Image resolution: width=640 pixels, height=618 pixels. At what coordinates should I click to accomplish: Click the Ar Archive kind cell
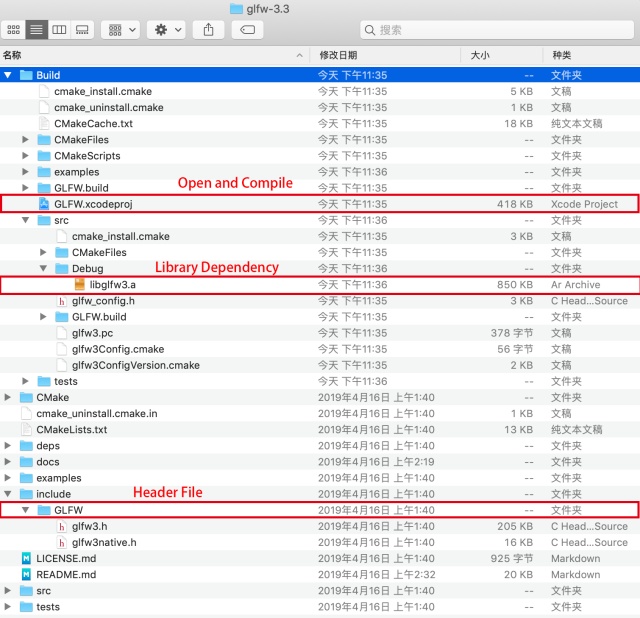576,285
